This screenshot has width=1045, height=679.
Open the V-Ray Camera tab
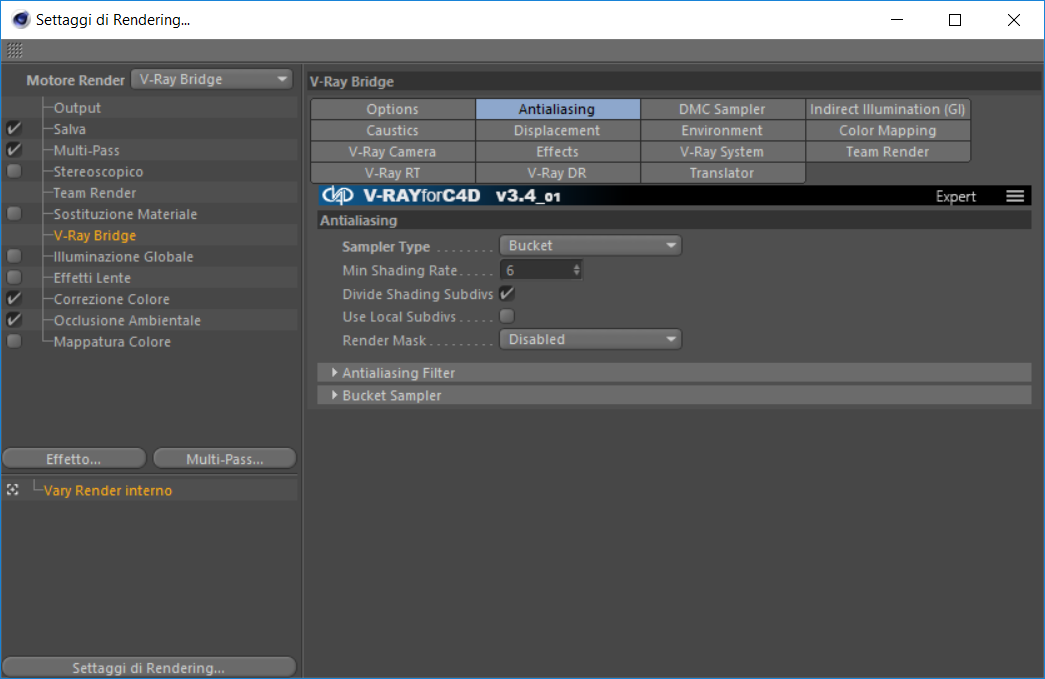[393, 151]
